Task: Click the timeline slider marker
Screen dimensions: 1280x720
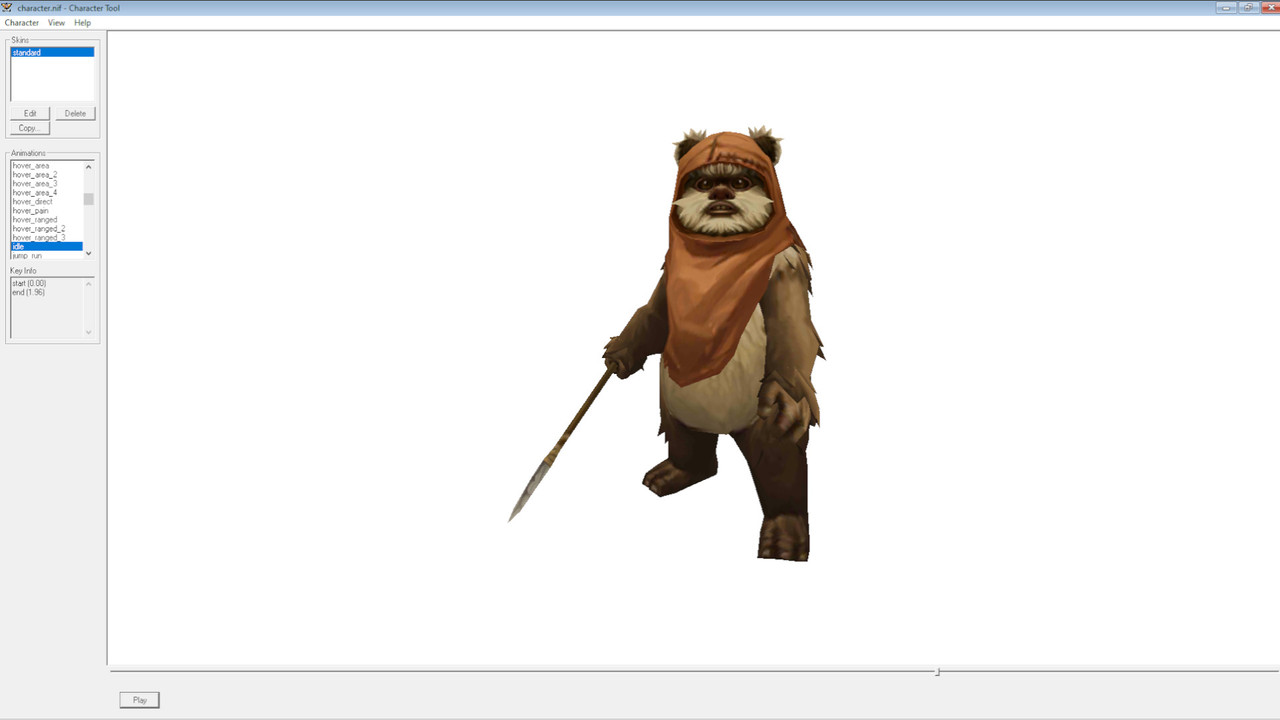Action: coord(937,672)
